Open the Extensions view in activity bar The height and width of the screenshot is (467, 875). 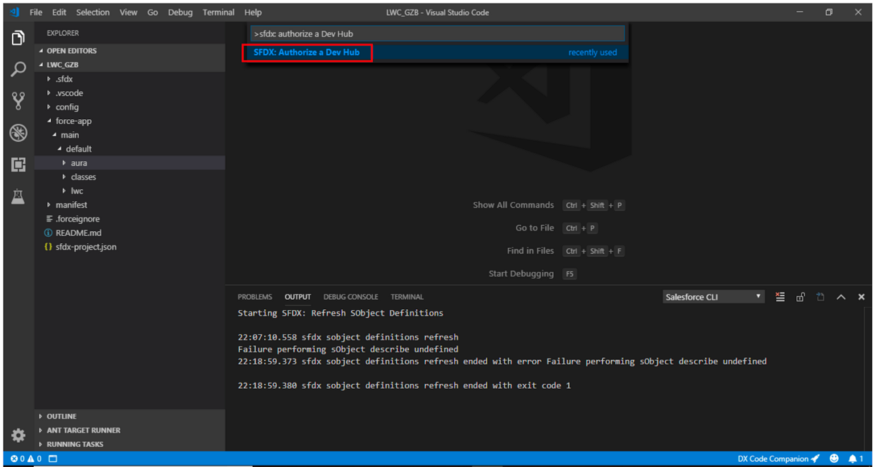(18, 165)
